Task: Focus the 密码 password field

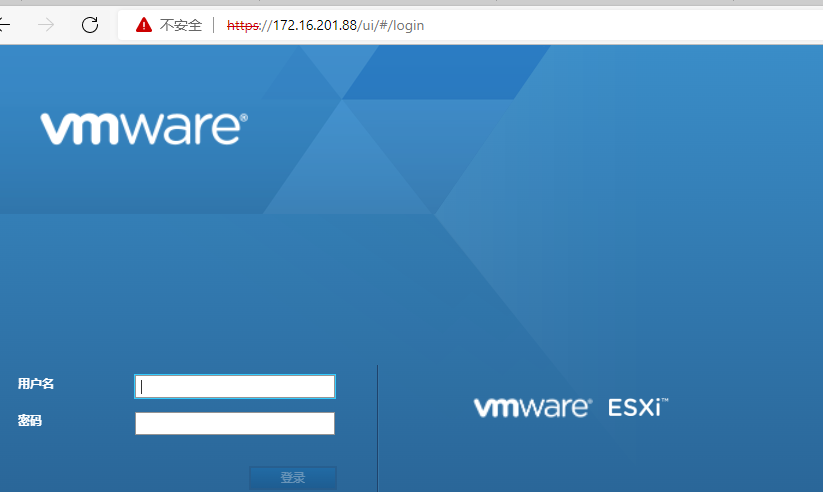Action: [235, 423]
